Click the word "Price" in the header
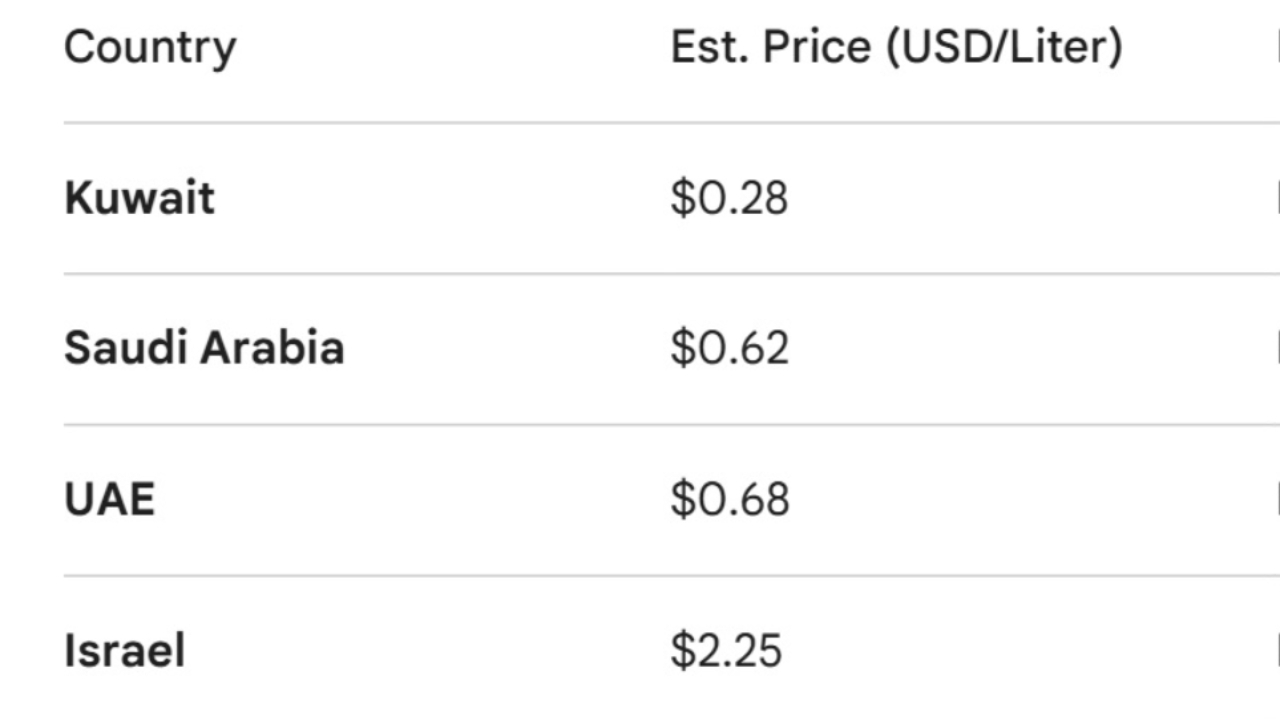The height and width of the screenshot is (720, 1280). [816, 47]
